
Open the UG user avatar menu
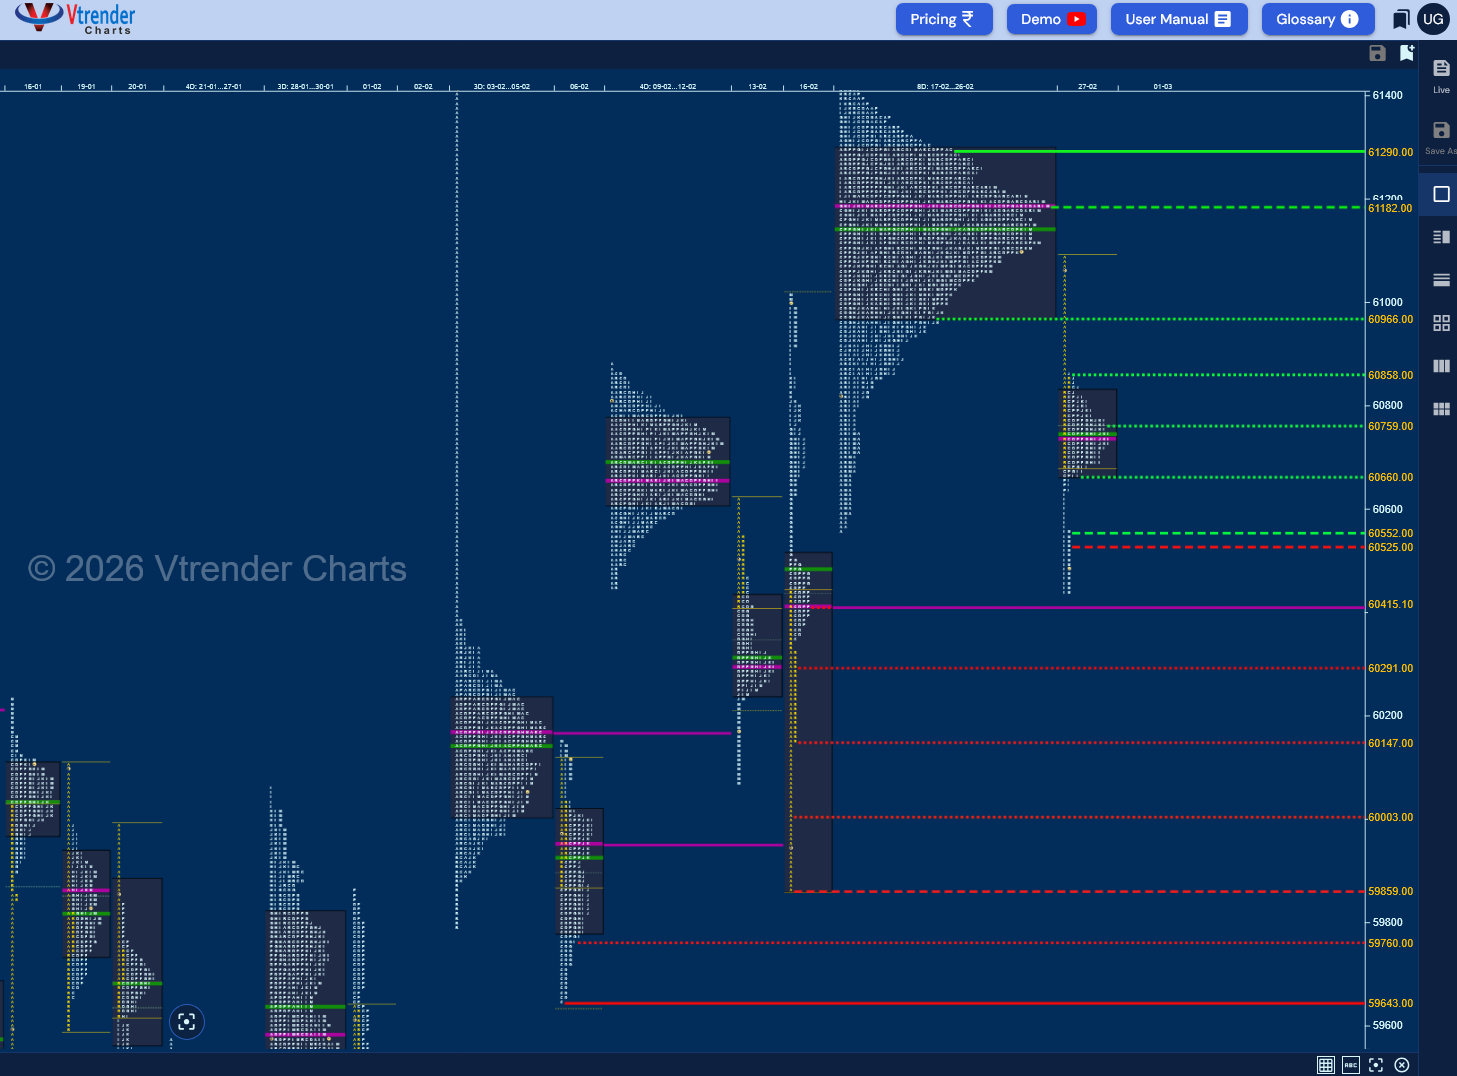pos(1433,19)
